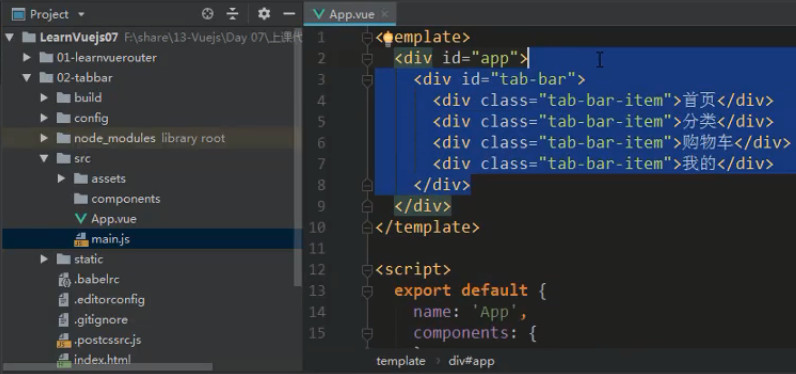The image size is (796, 374).
Task: Click the locate current file target icon
Action: [208, 14]
